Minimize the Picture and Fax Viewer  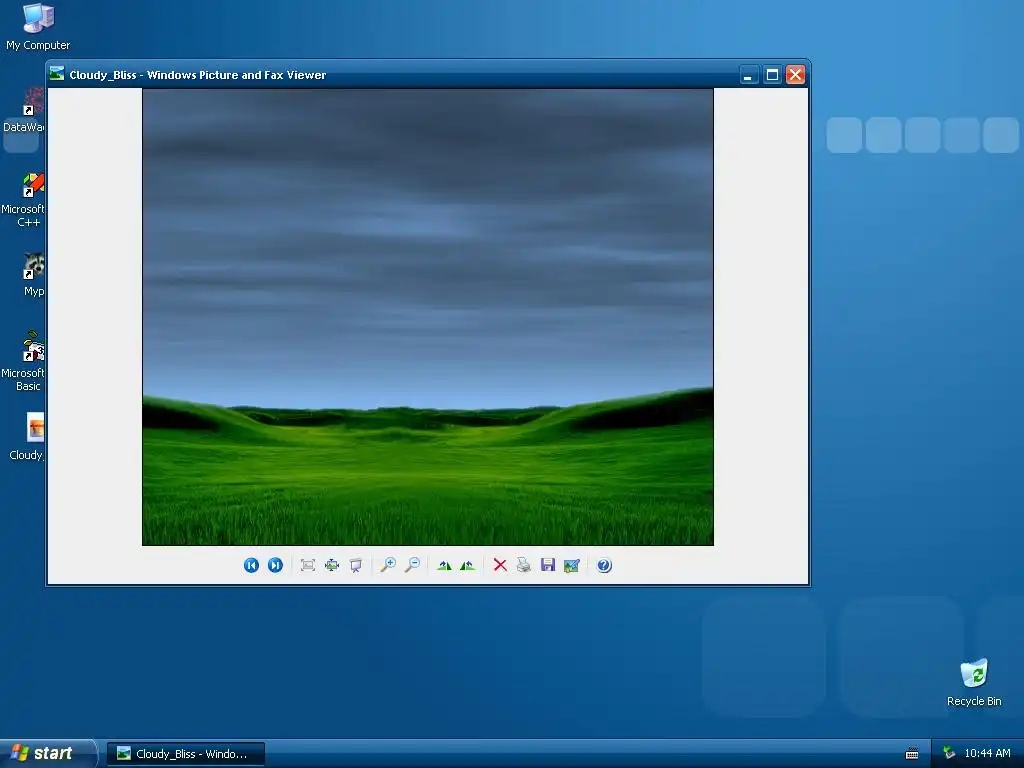pyautogui.click(x=748, y=74)
